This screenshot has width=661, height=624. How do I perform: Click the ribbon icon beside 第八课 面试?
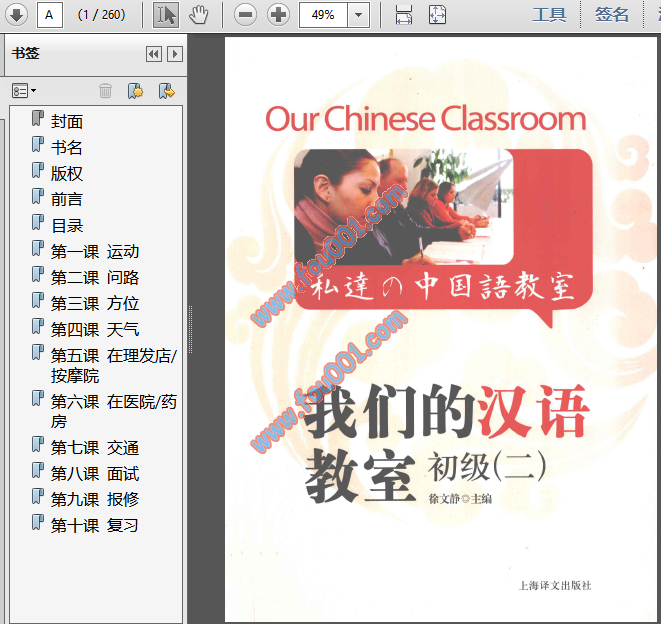38,471
